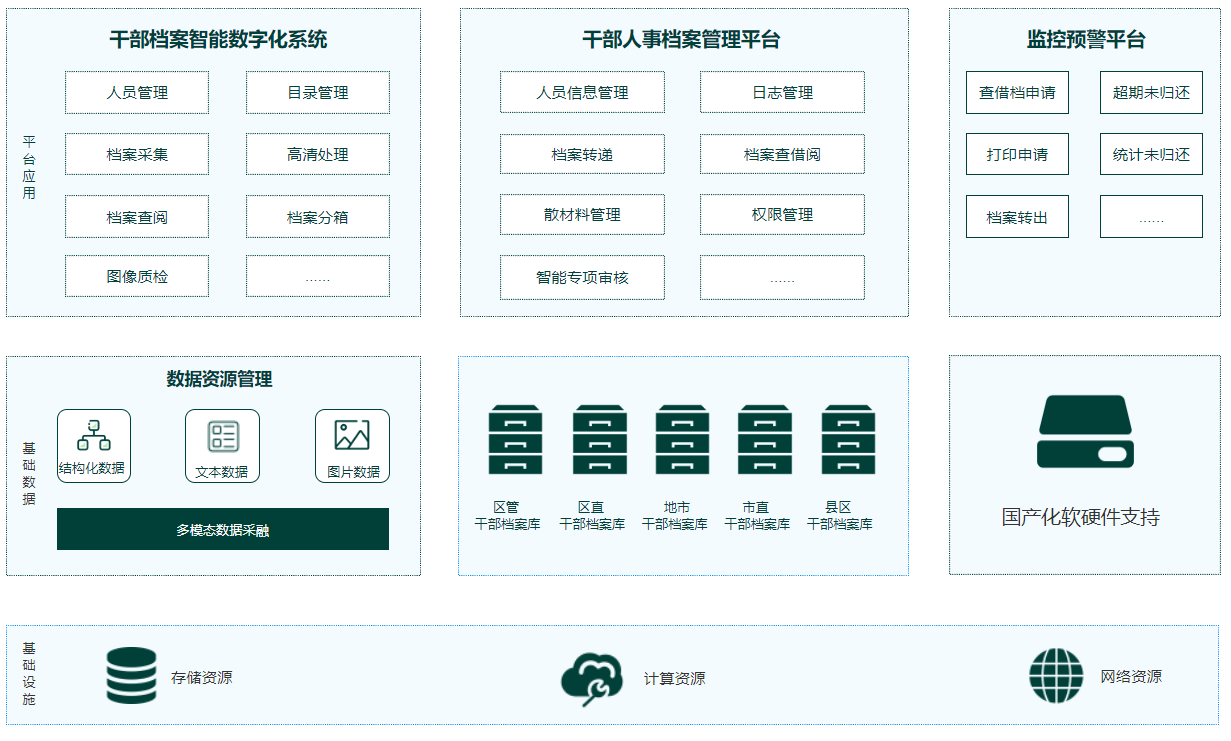This screenshot has height=741, width=1231.
Task: Click the 超期未归还 button
Action: pyautogui.click(x=1151, y=93)
